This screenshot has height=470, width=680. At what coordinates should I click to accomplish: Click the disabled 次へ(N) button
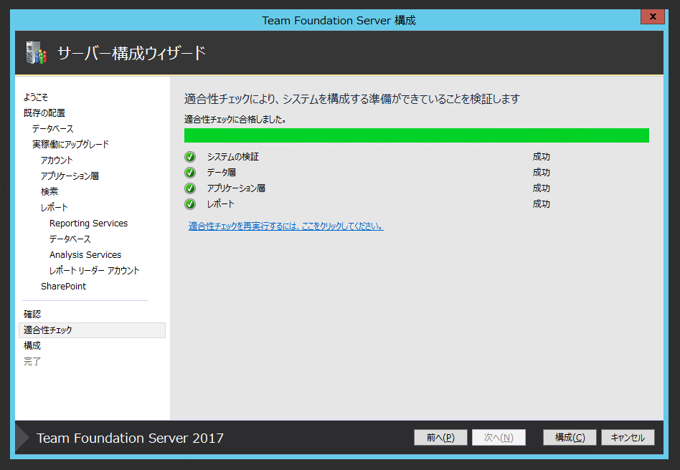click(499, 437)
